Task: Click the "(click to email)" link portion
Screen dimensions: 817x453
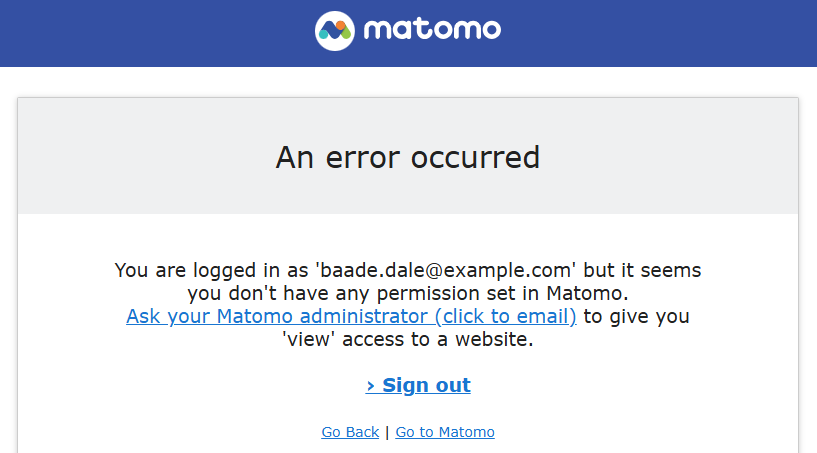Action: coord(505,317)
